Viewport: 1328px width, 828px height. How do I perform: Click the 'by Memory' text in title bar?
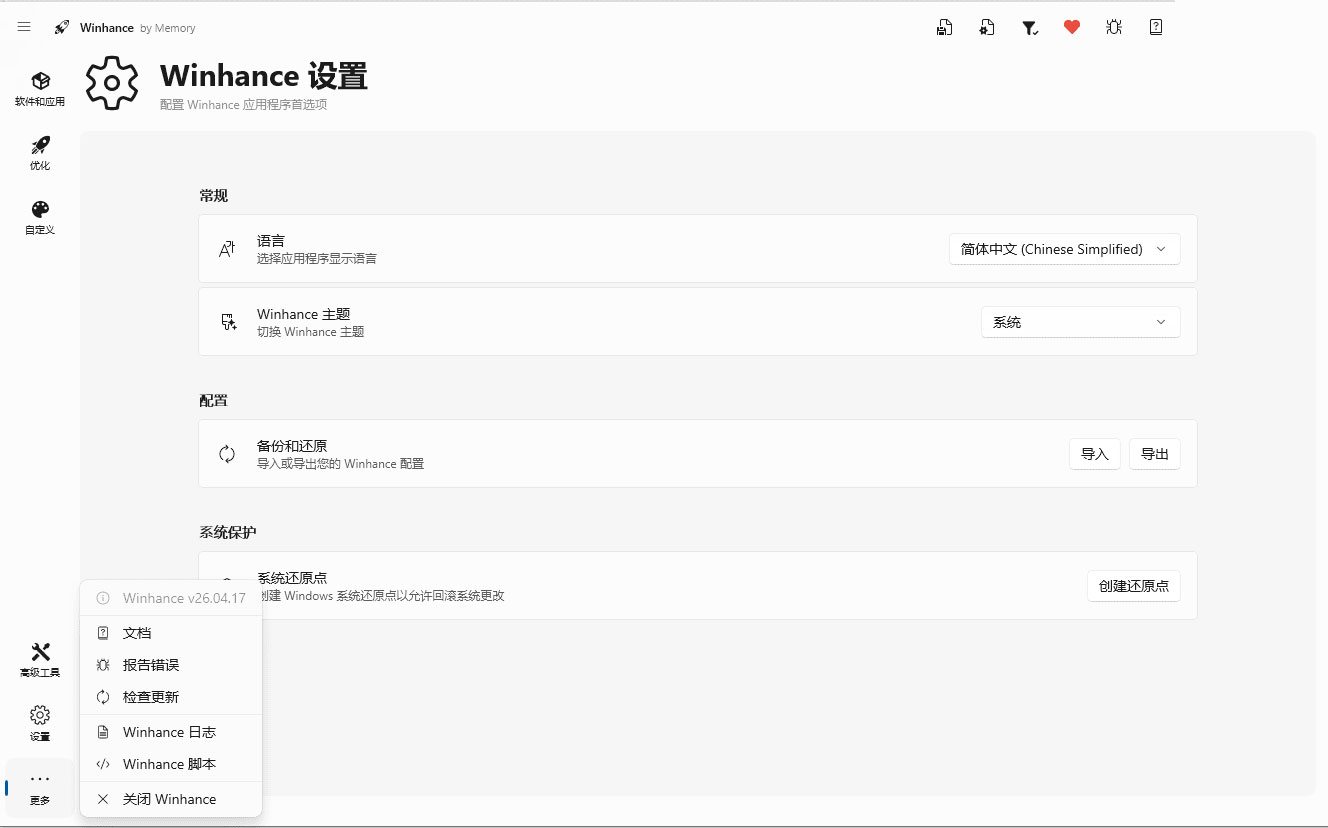tap(168, 28)
